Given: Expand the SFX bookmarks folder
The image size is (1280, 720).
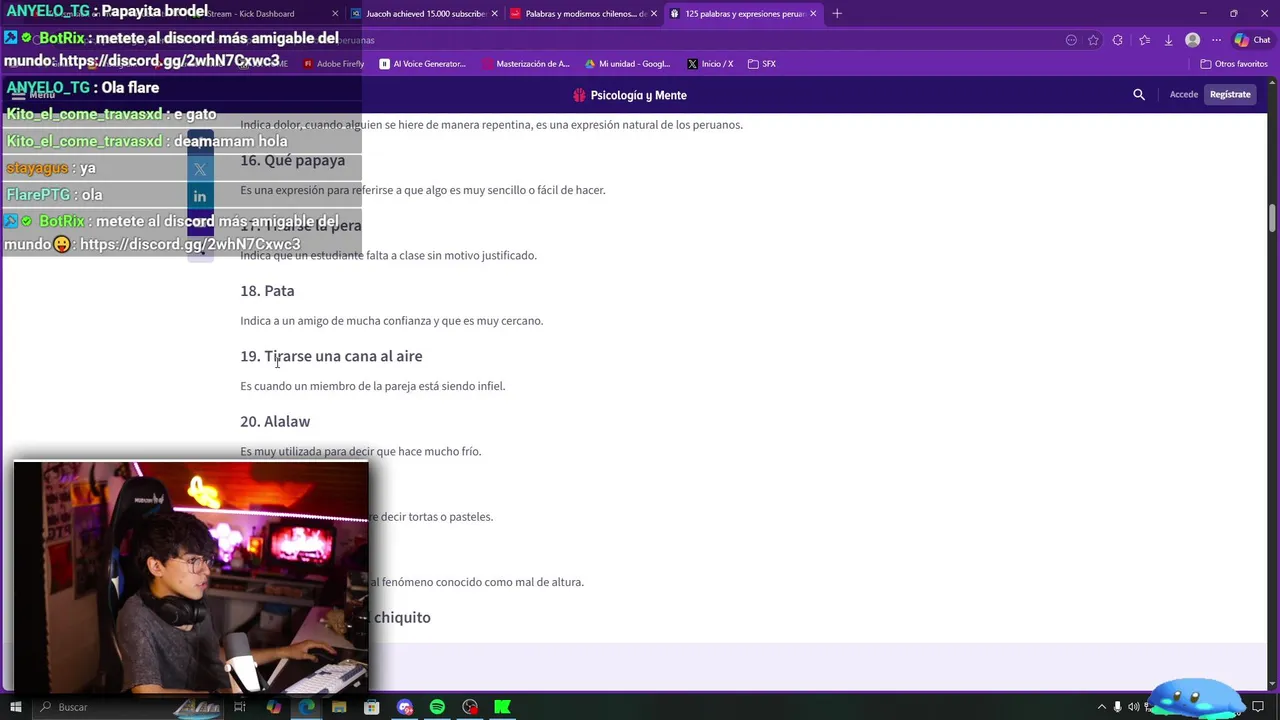Looking at the screenshot, I should point(762,64).
